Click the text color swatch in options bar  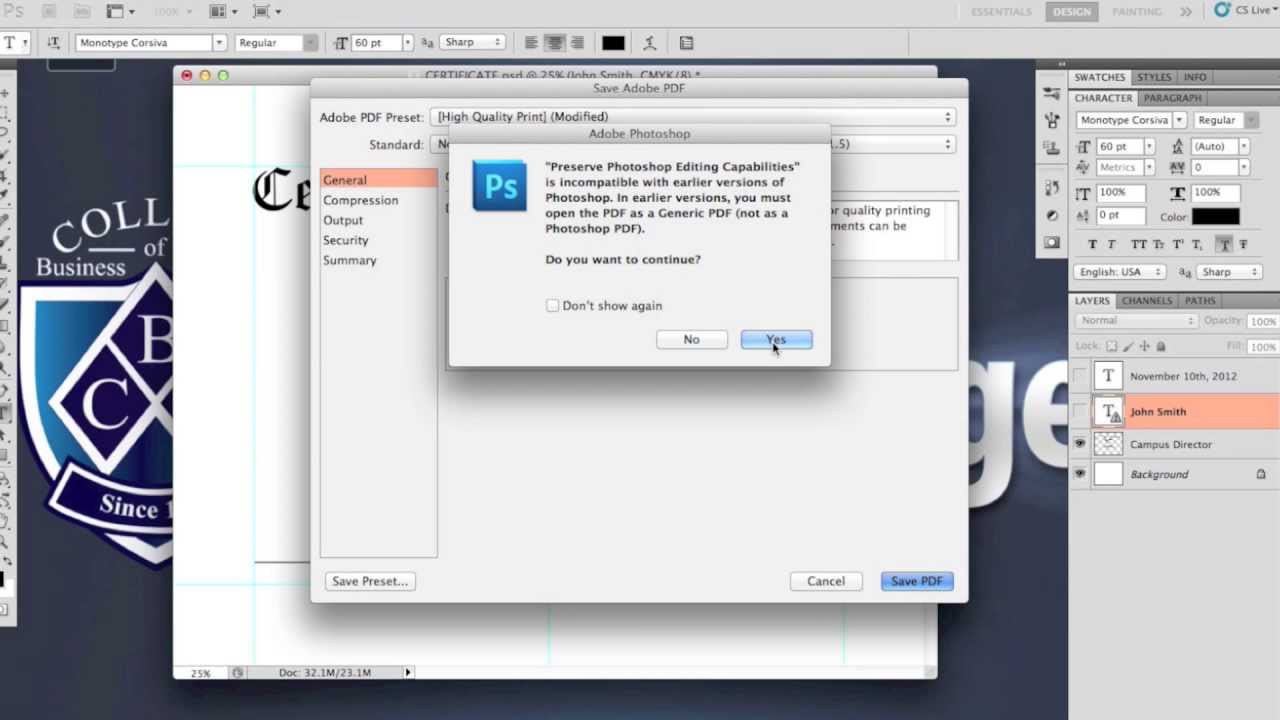click(613, 43)
